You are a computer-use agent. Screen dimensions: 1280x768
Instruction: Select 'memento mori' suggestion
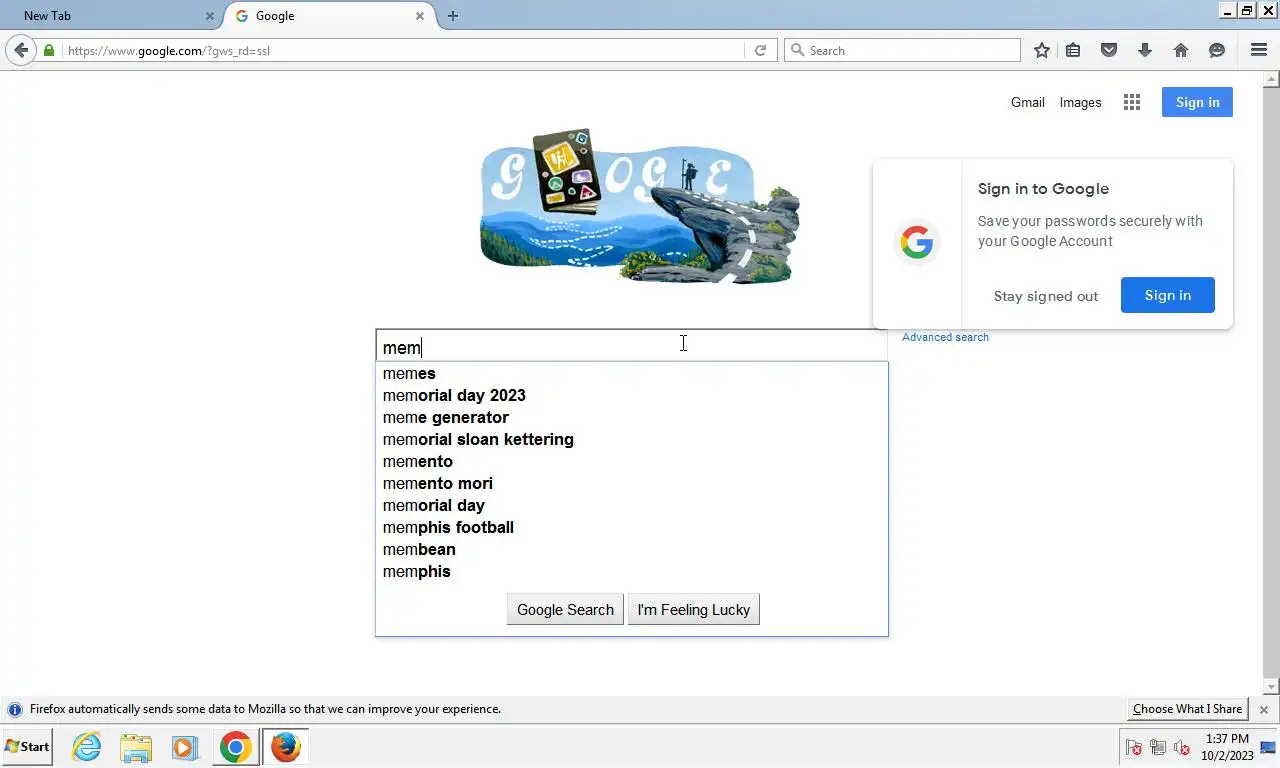point(631,483)
